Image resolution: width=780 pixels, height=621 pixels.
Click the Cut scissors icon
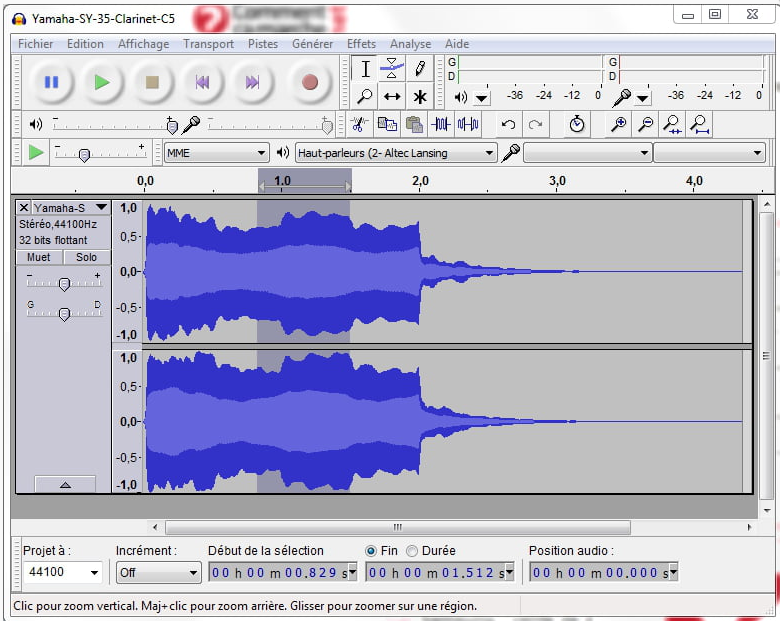point(359,124)
